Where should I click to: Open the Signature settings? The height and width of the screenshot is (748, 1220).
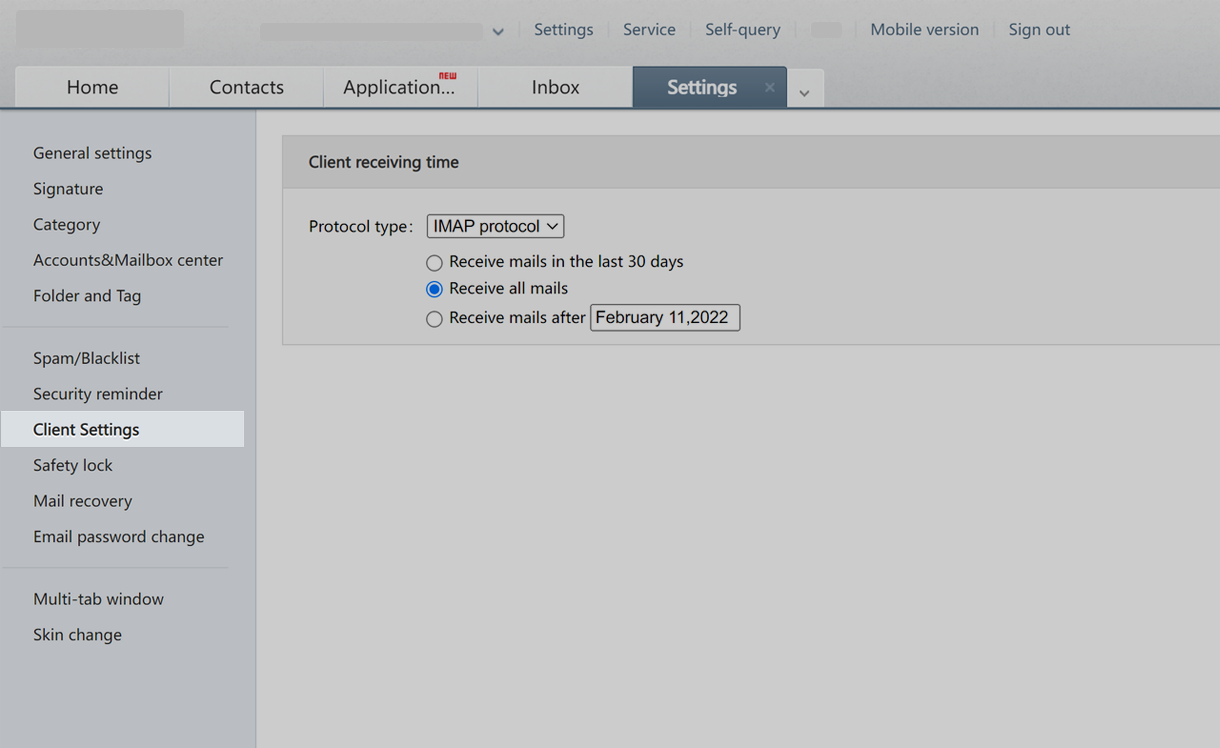click(x=68, y=188)
